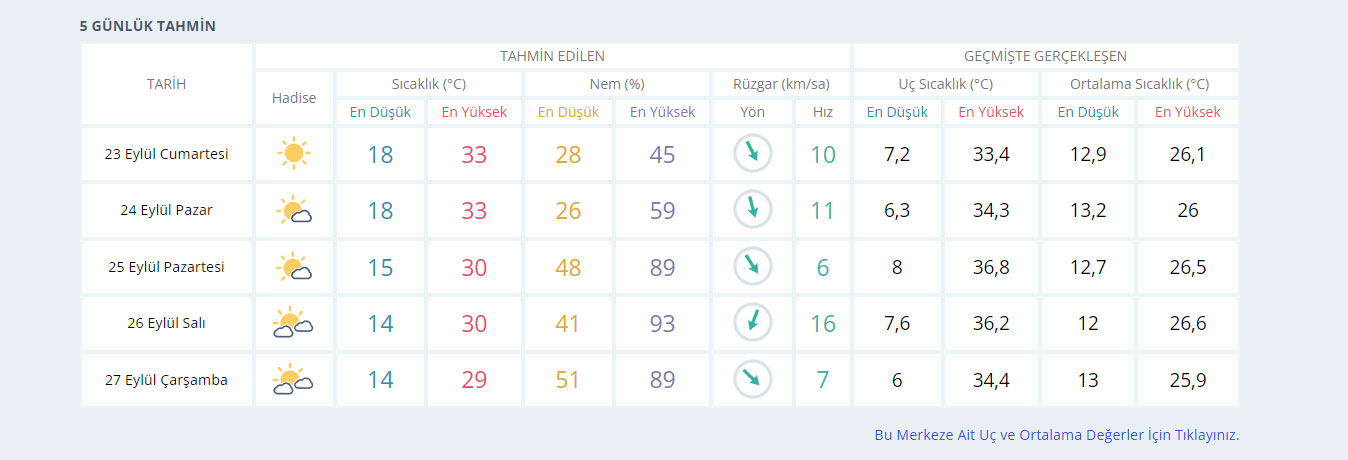Click the partly cloudy icon for 24 Eylül Pazar
The image size is (1348, 460).
(294, 211)
